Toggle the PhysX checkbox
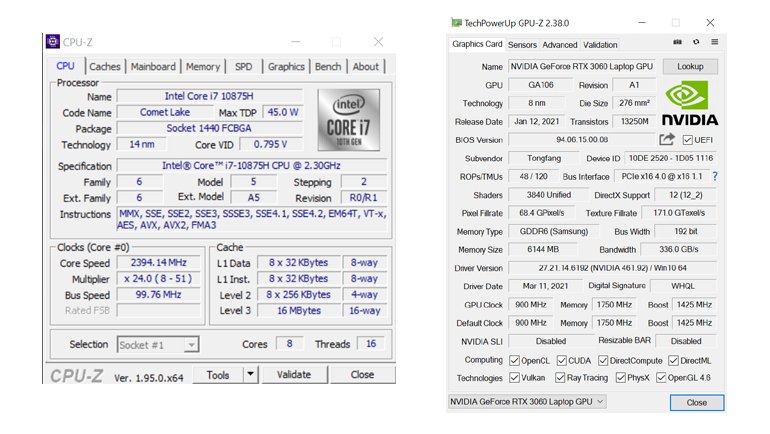 click(621, 378)
